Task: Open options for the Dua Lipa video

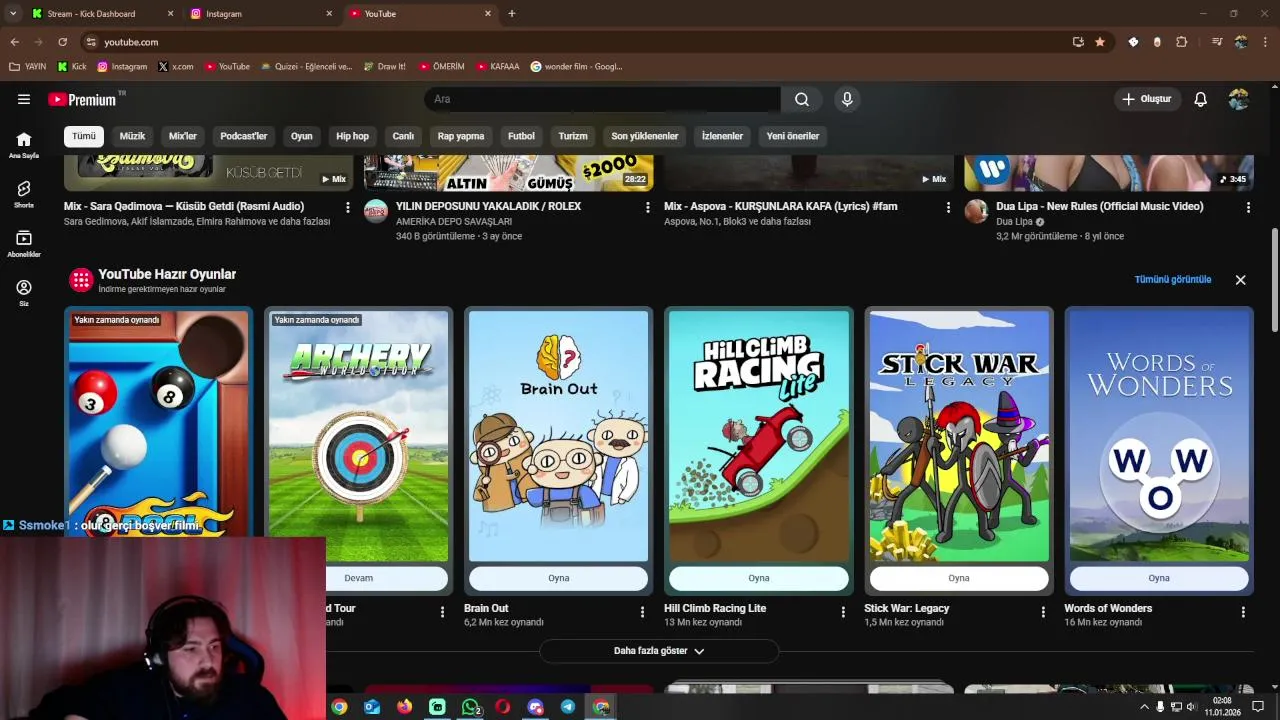Action: (x=1248, y=207)
